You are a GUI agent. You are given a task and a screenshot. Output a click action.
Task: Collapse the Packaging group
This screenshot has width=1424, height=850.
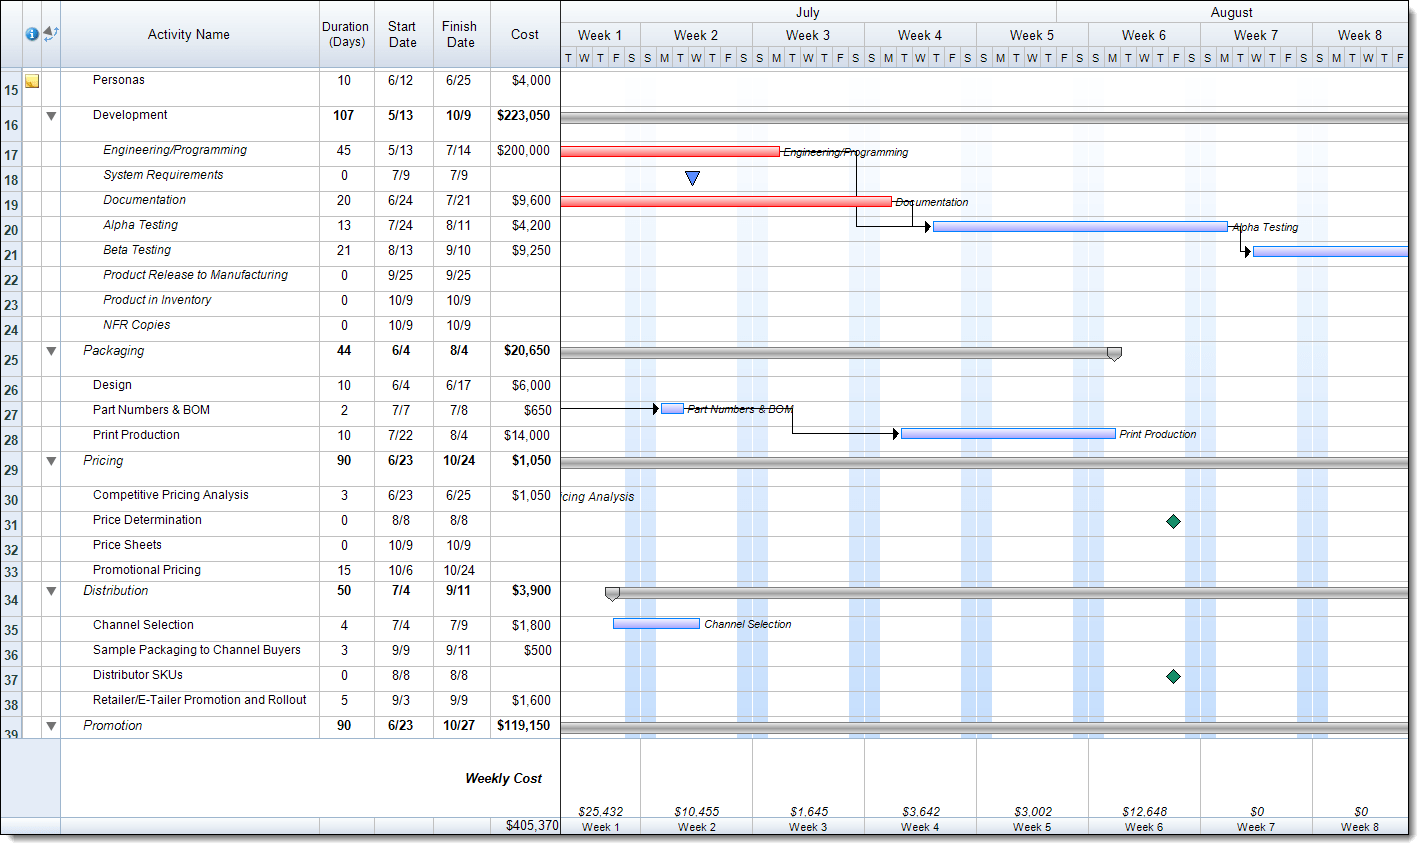point(51,351)
